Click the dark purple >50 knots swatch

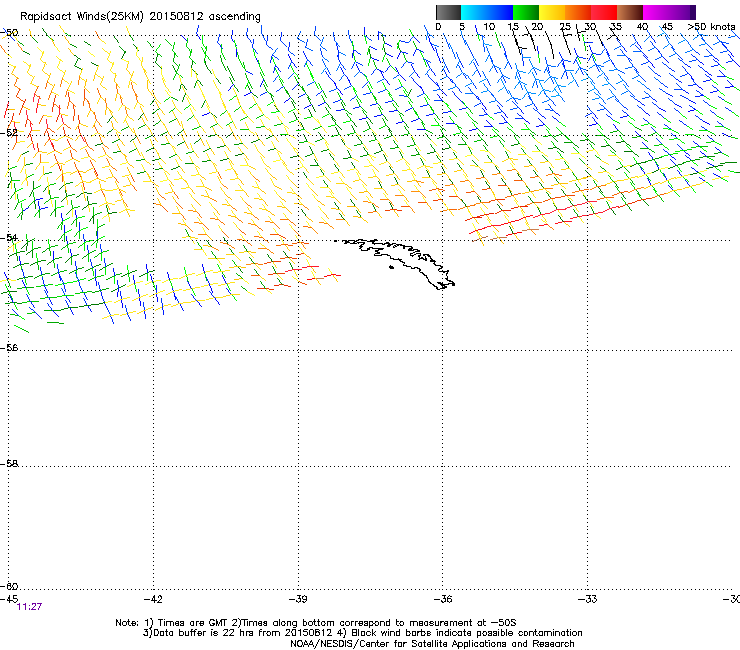coord(693,12)
